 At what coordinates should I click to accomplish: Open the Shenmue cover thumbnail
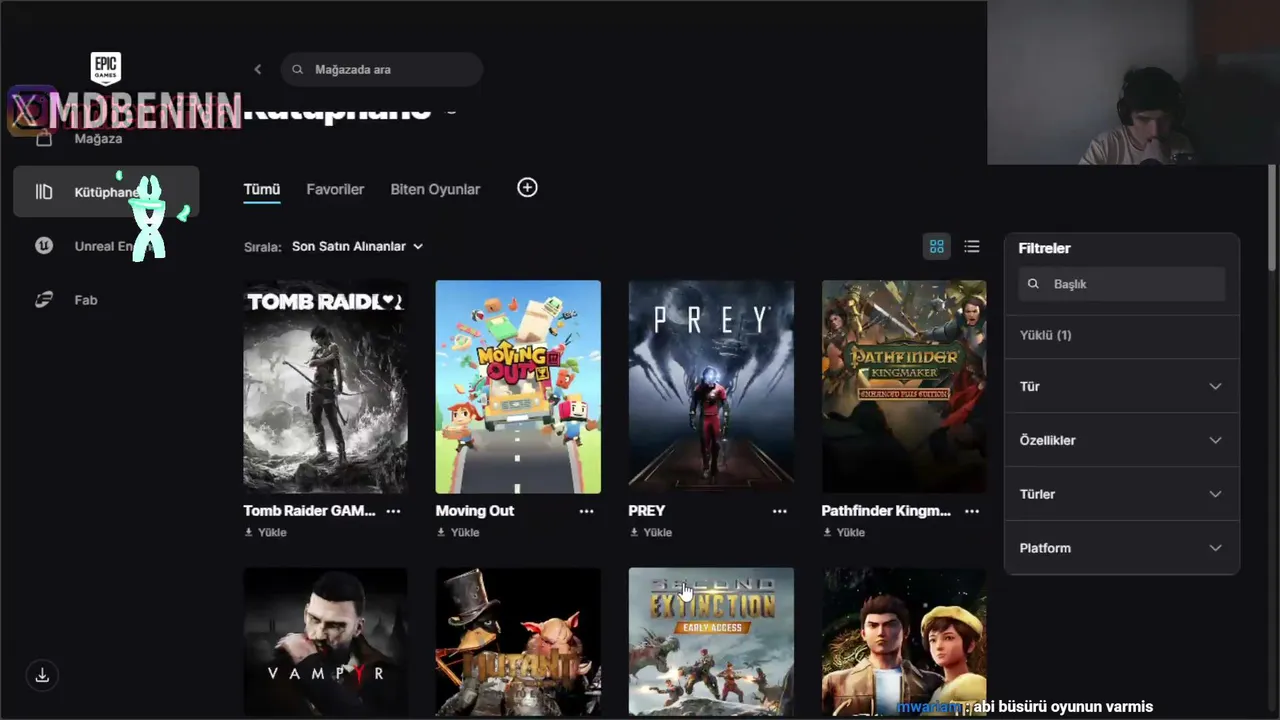(x=904, y=642)
